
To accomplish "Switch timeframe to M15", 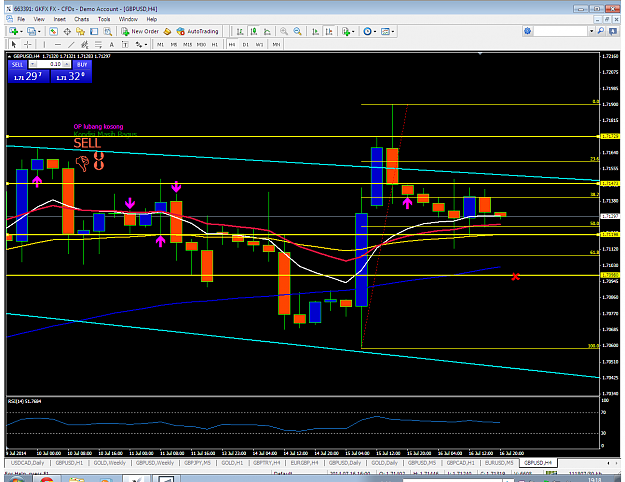I will pos(187,45).
